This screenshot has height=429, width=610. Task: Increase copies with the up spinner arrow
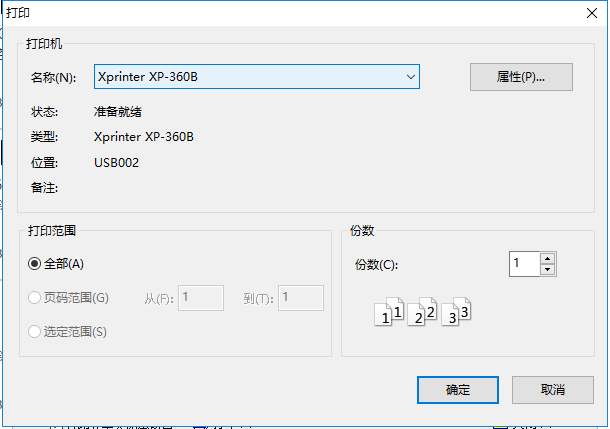pos(548,258)
